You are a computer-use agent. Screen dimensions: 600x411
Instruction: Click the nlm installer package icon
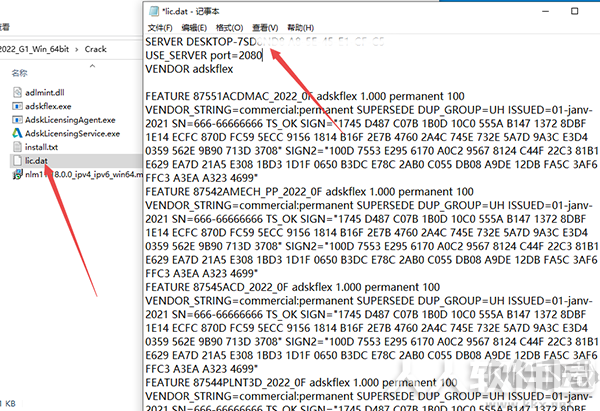click(18, 175)
